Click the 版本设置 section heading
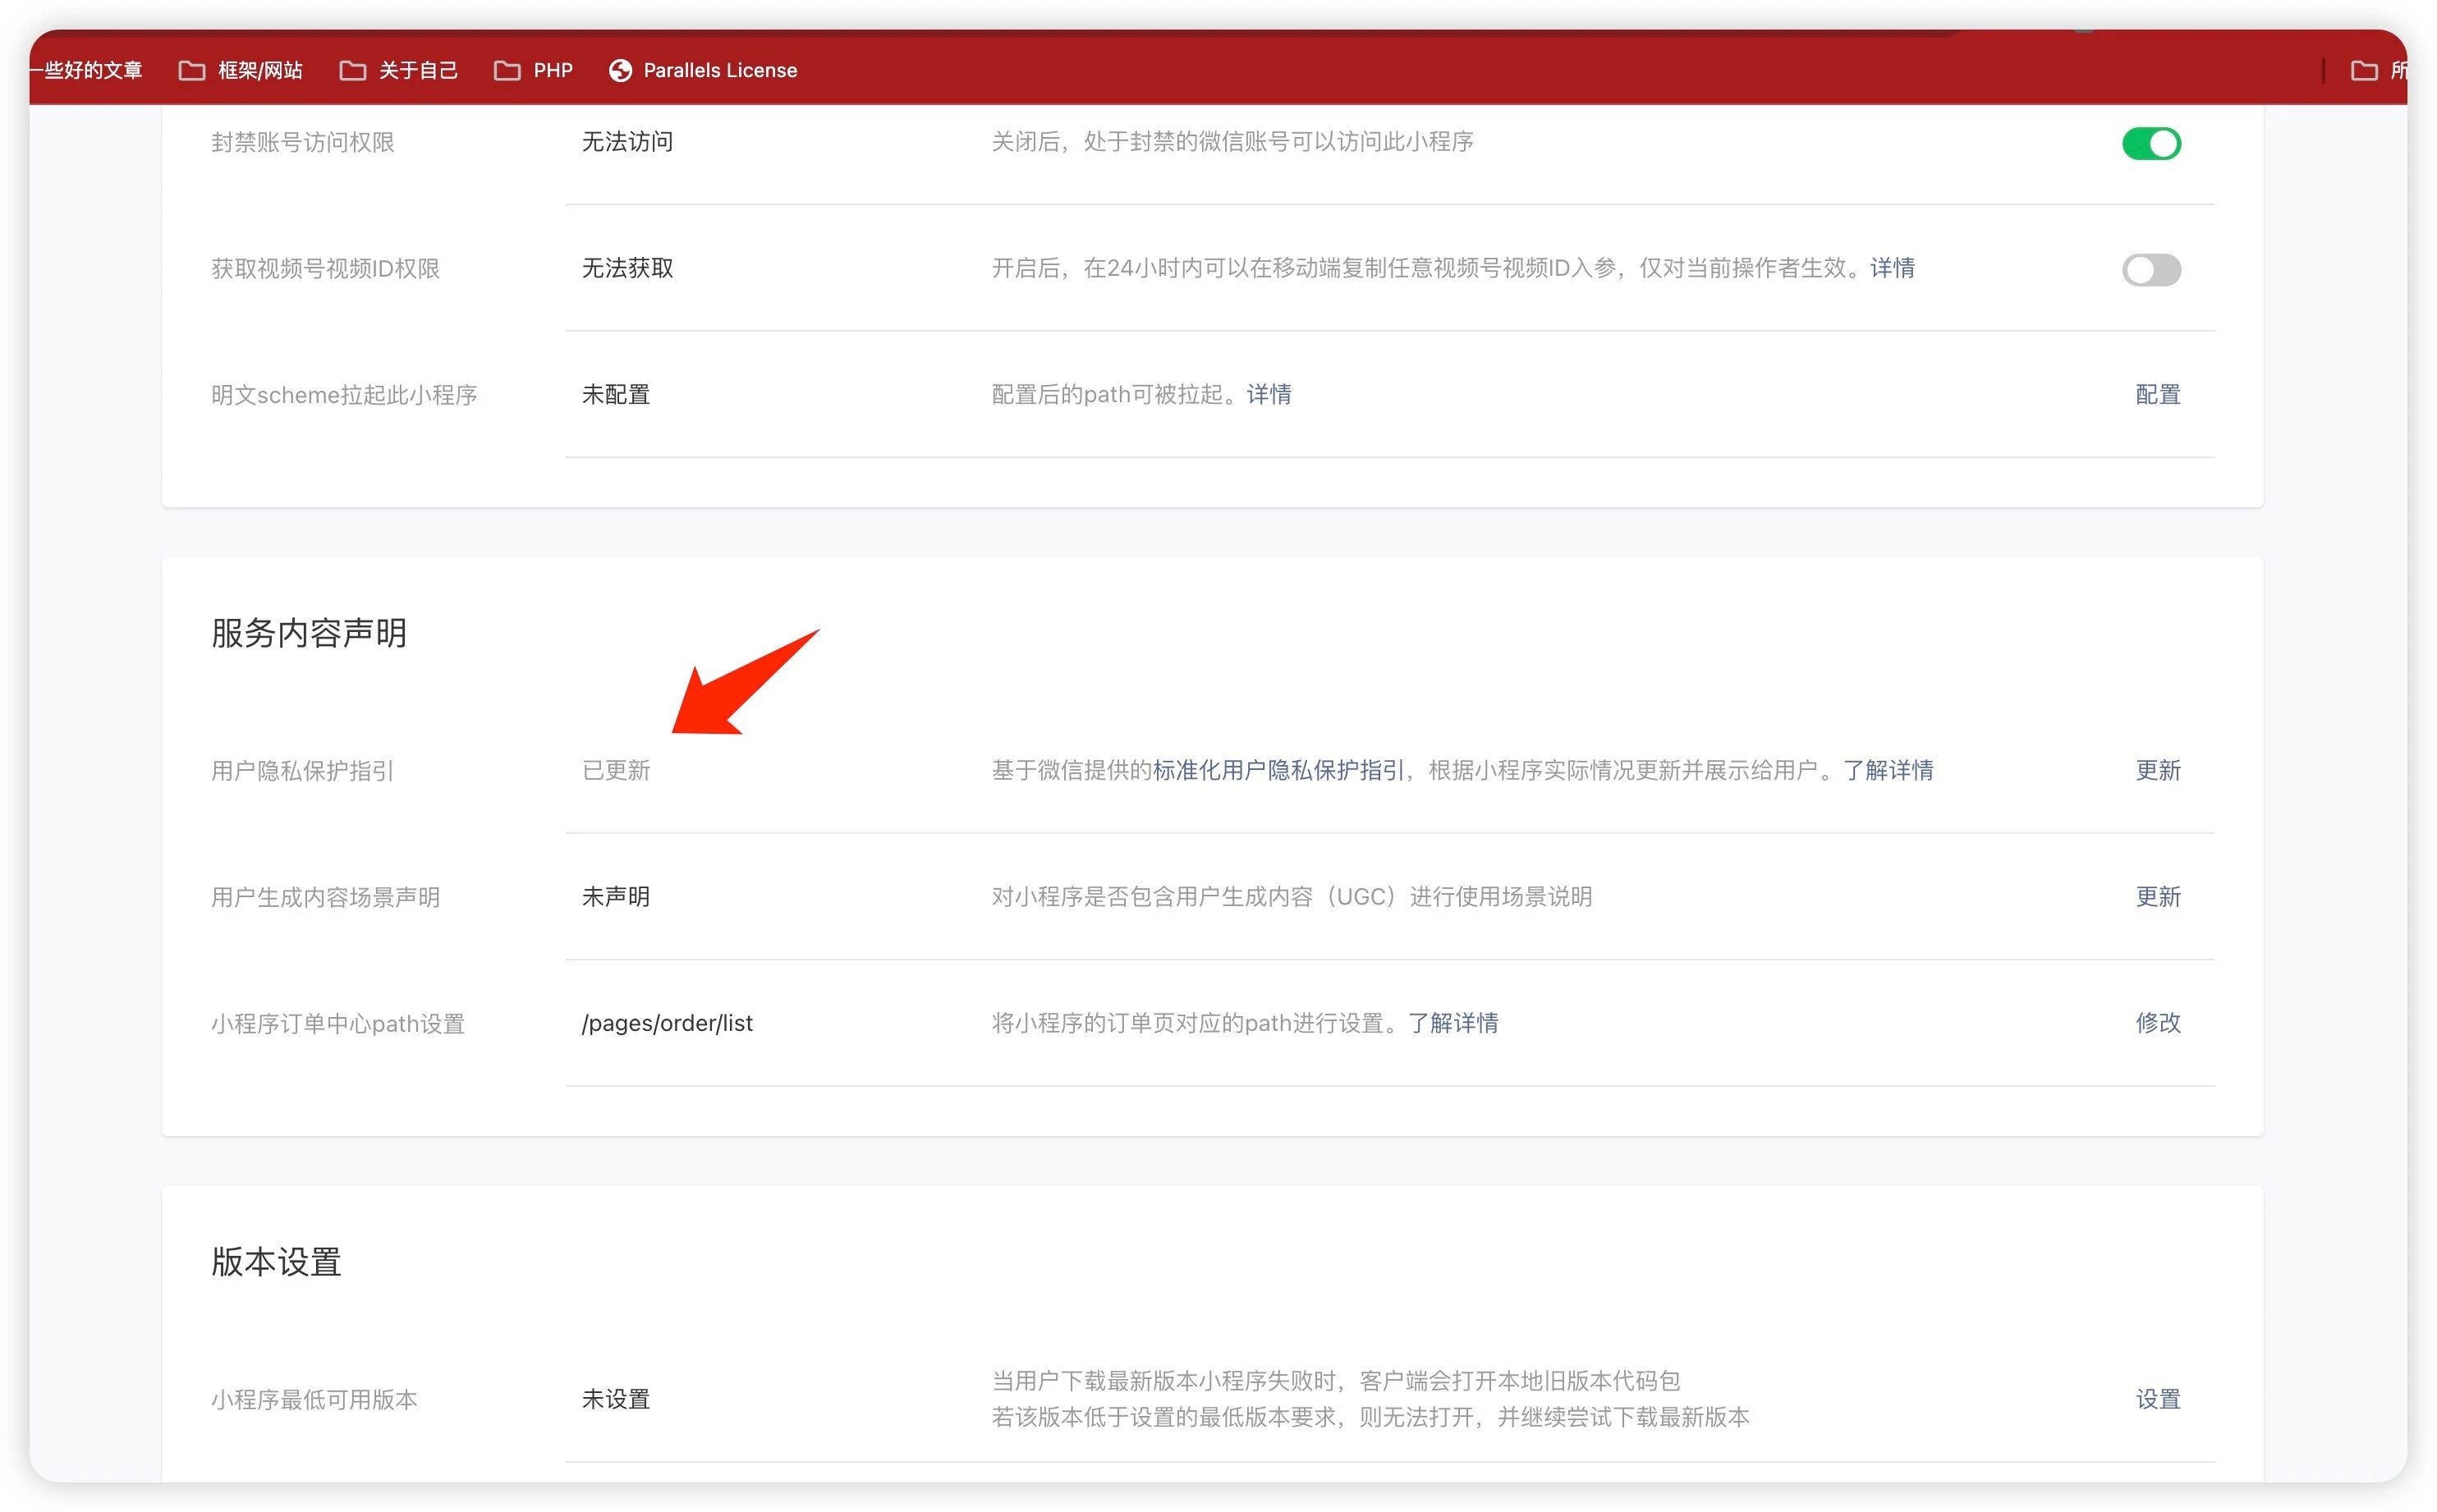2437x1512 pixels. (x=276, y=1262)
